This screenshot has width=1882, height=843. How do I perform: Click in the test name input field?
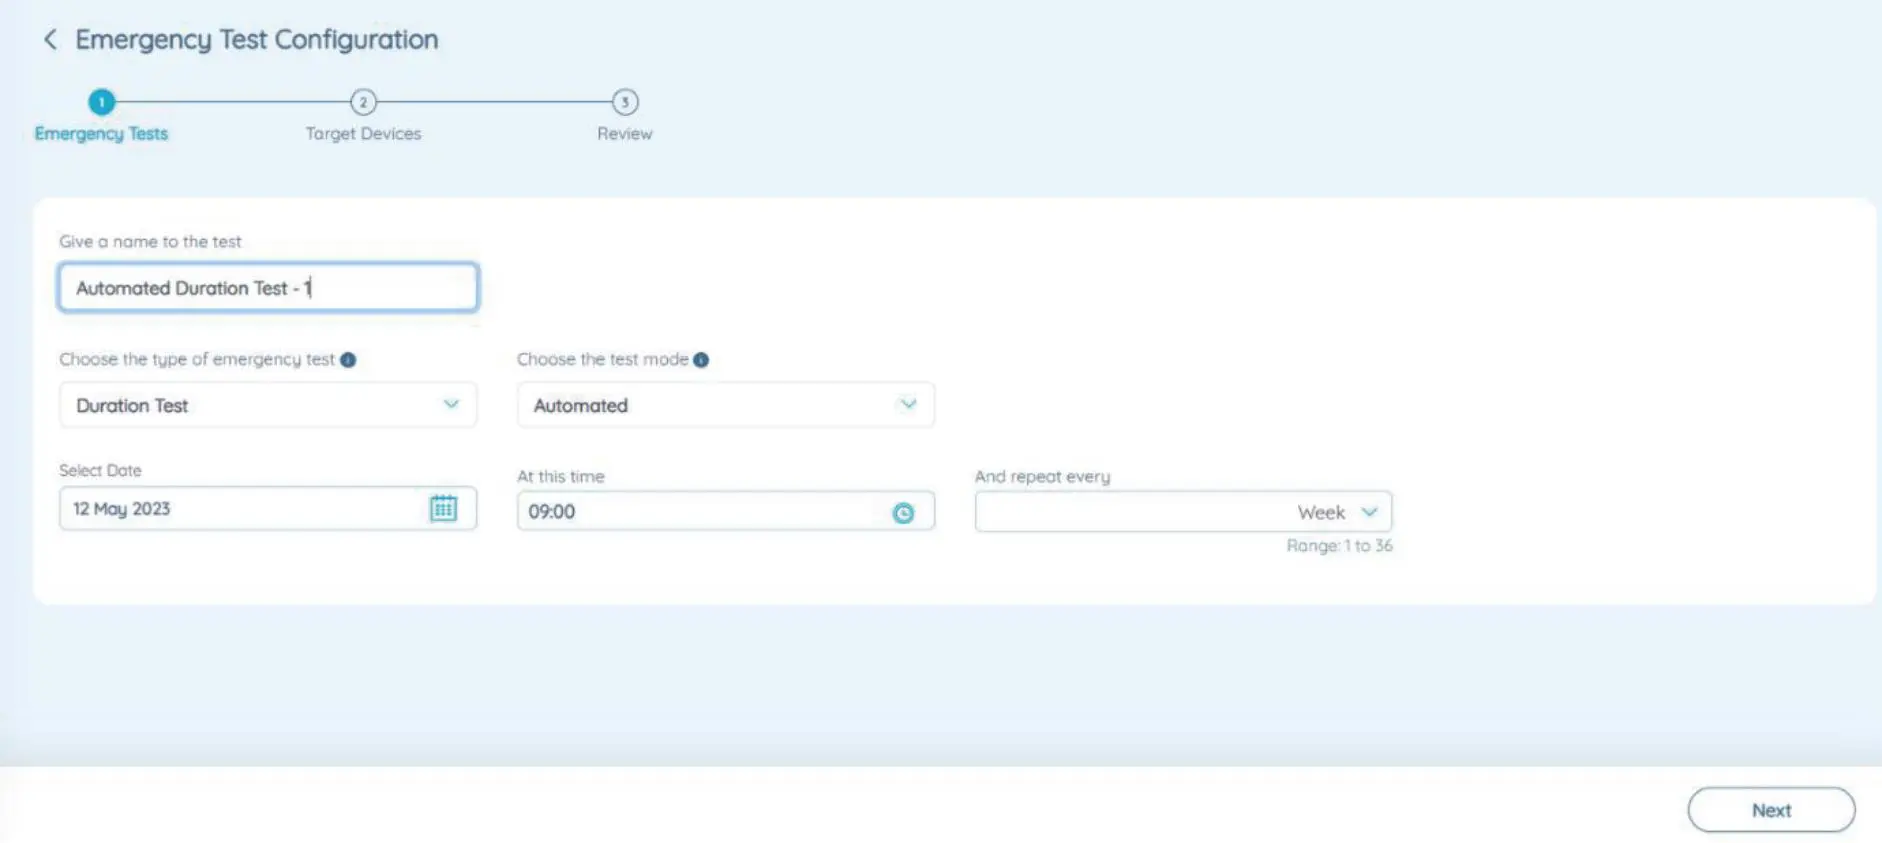click(x=268, y=288)
